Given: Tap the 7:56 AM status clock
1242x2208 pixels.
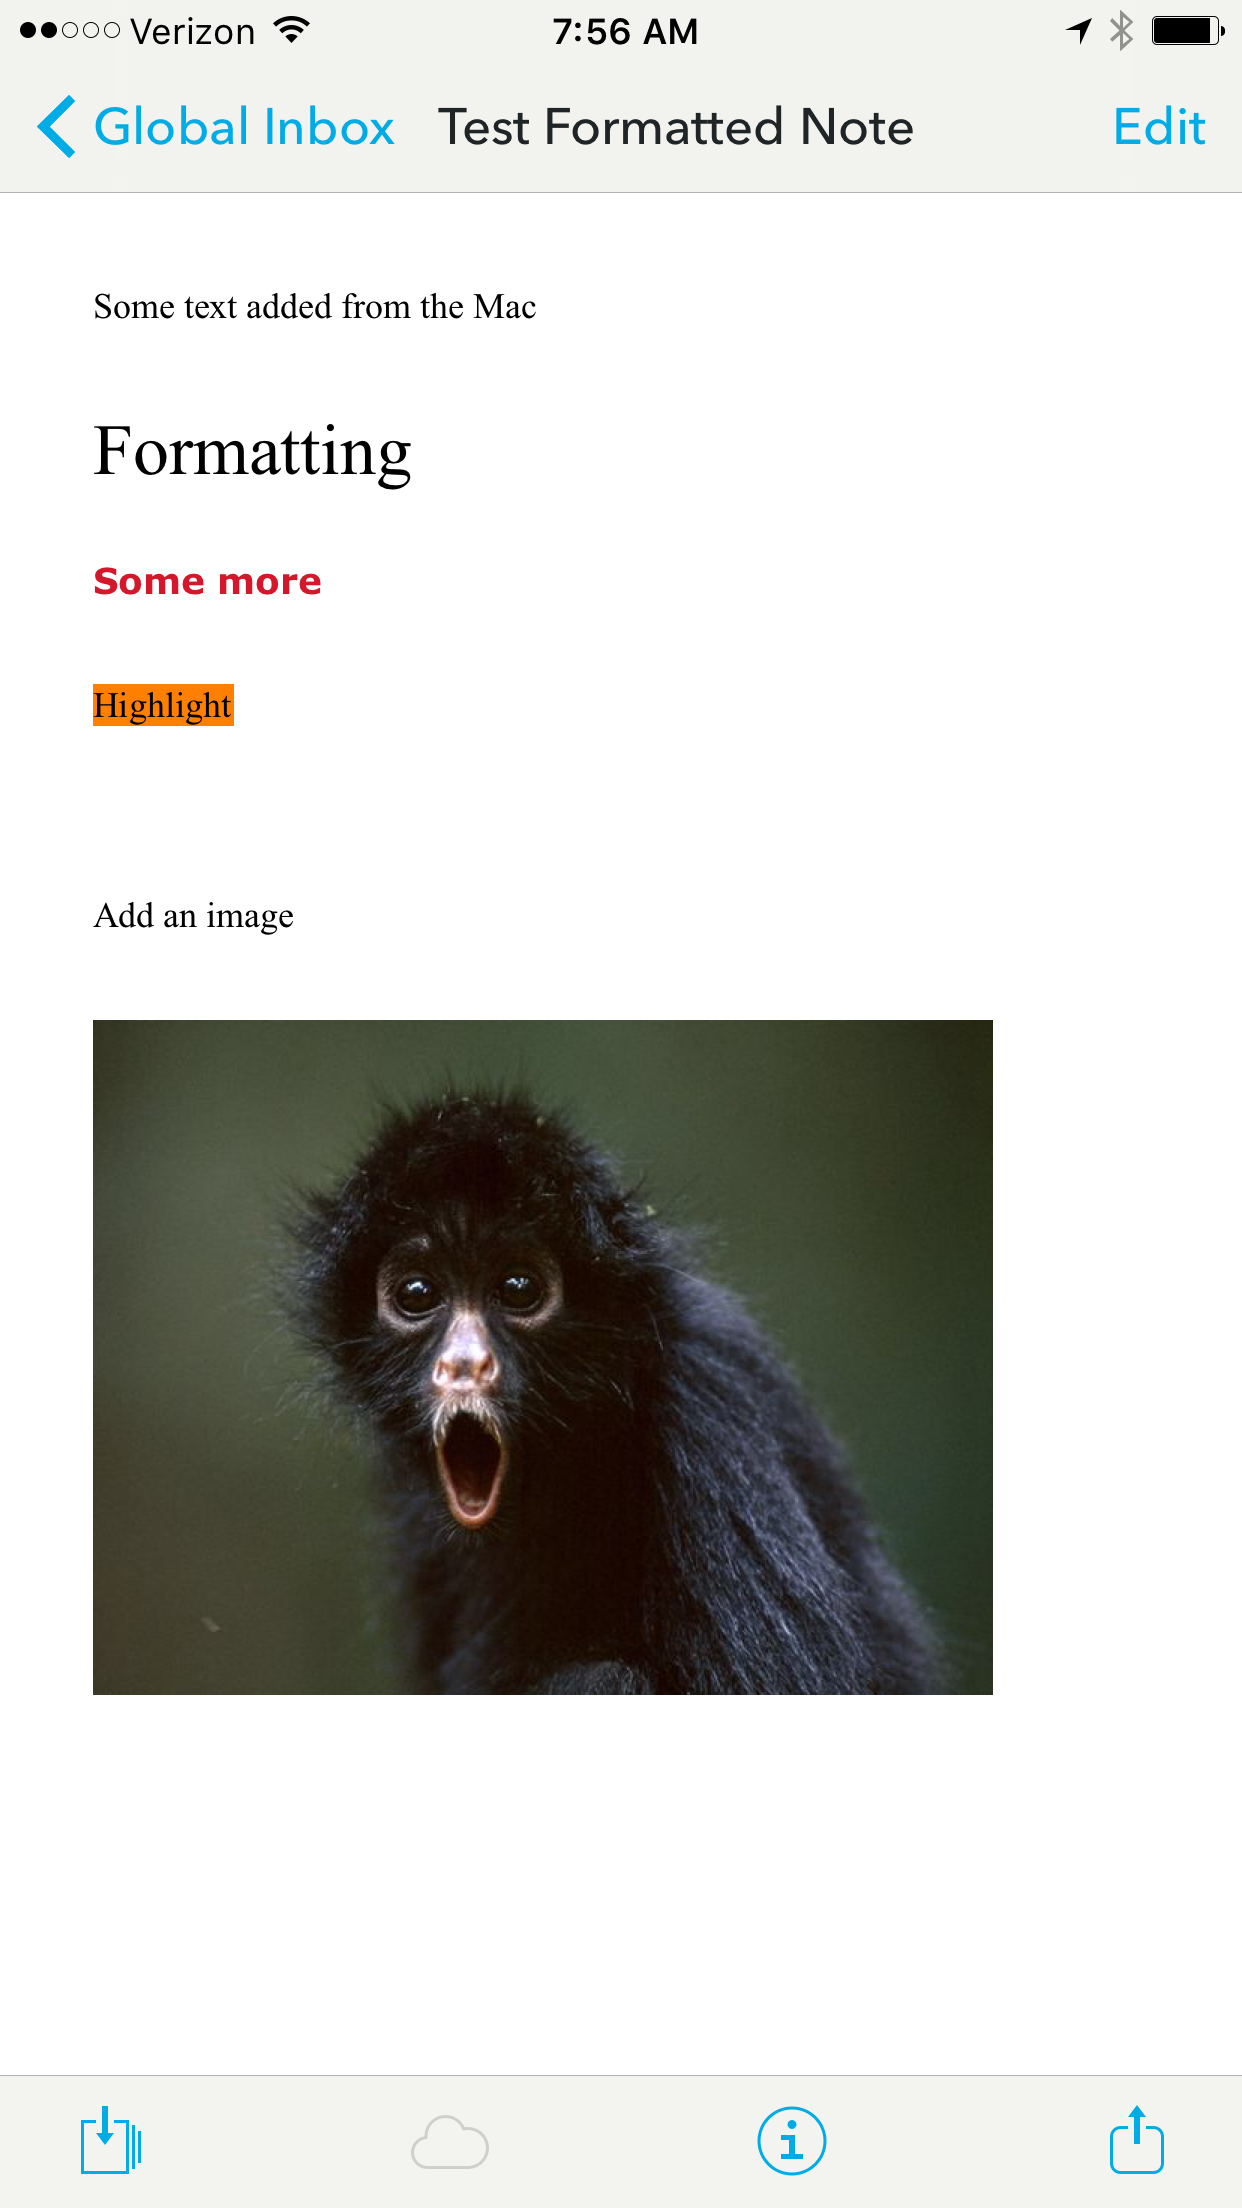Looking at the screenshot, I should tap(625, 31).
